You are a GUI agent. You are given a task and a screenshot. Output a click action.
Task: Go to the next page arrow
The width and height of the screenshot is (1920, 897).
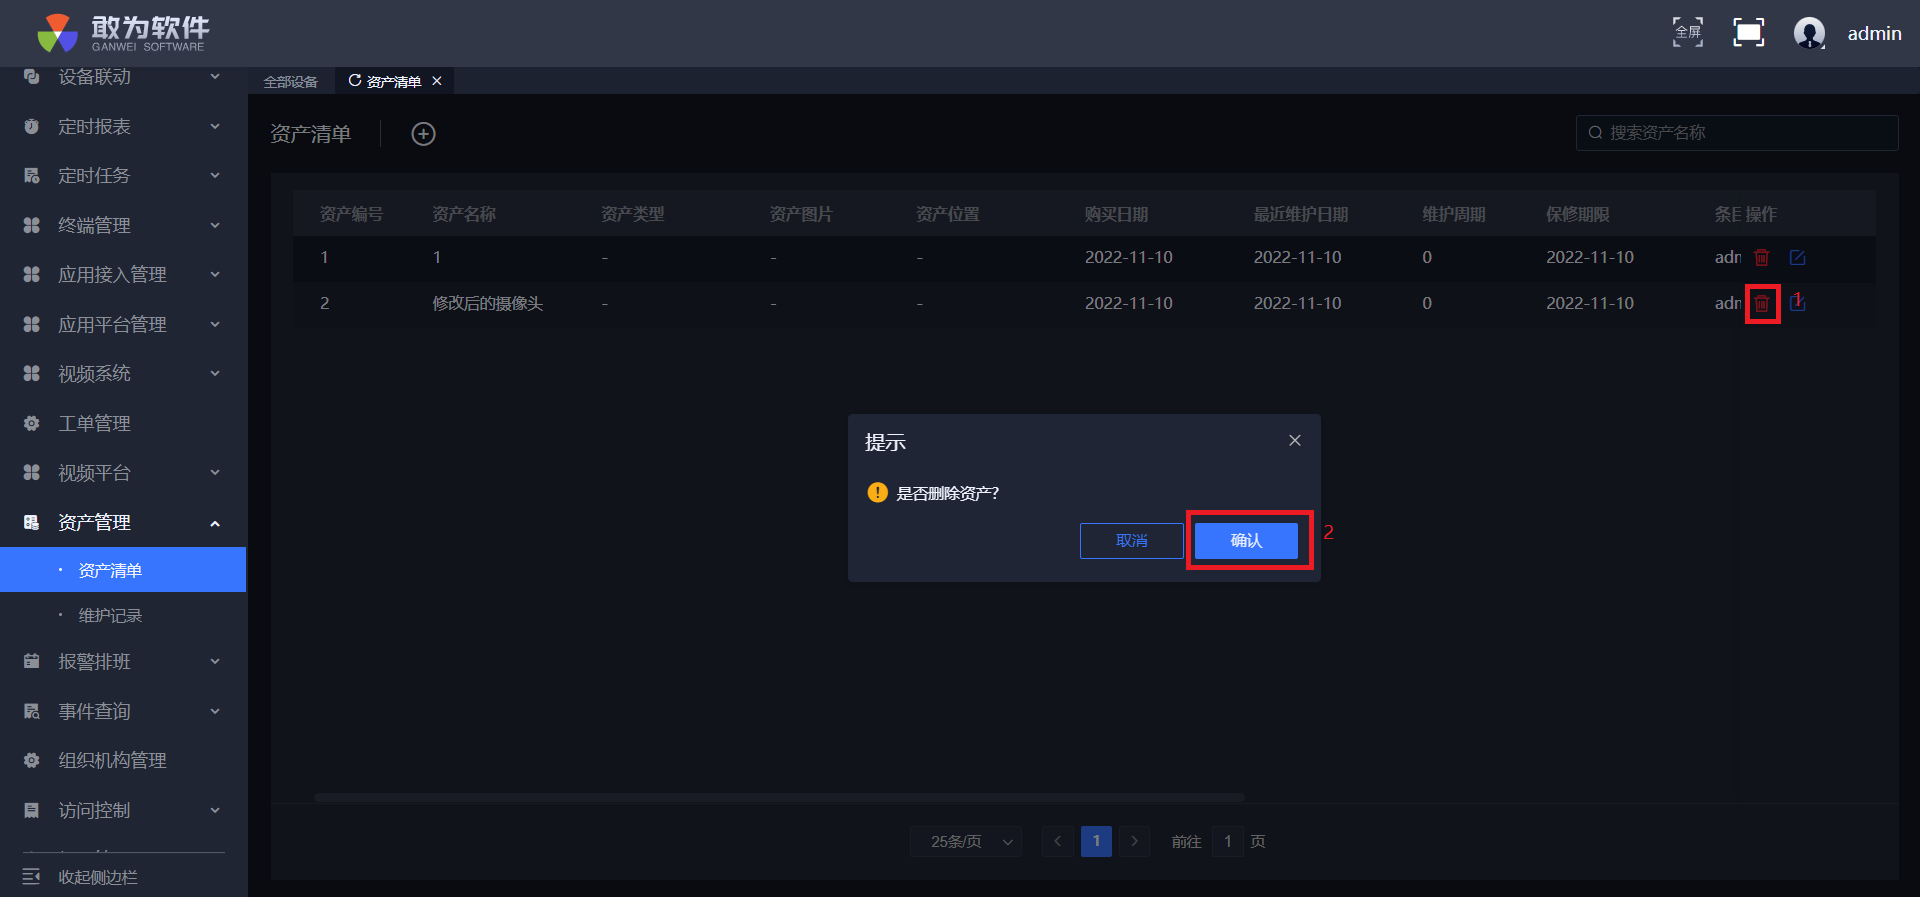(x=1134, y=842)
